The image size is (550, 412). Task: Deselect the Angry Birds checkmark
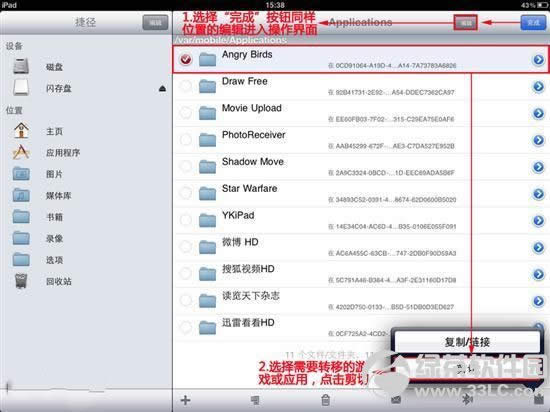coord(186,59)
